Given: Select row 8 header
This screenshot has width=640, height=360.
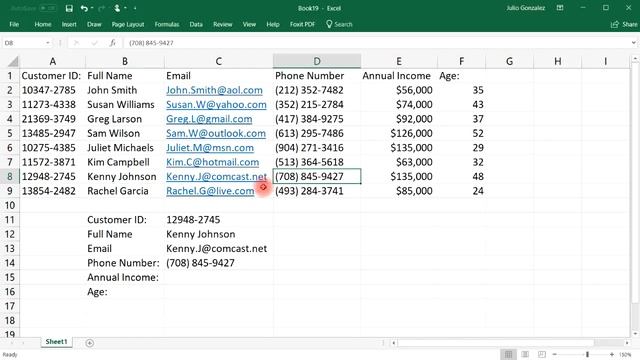Looking at the screenshot, I should tap(10, 176).
